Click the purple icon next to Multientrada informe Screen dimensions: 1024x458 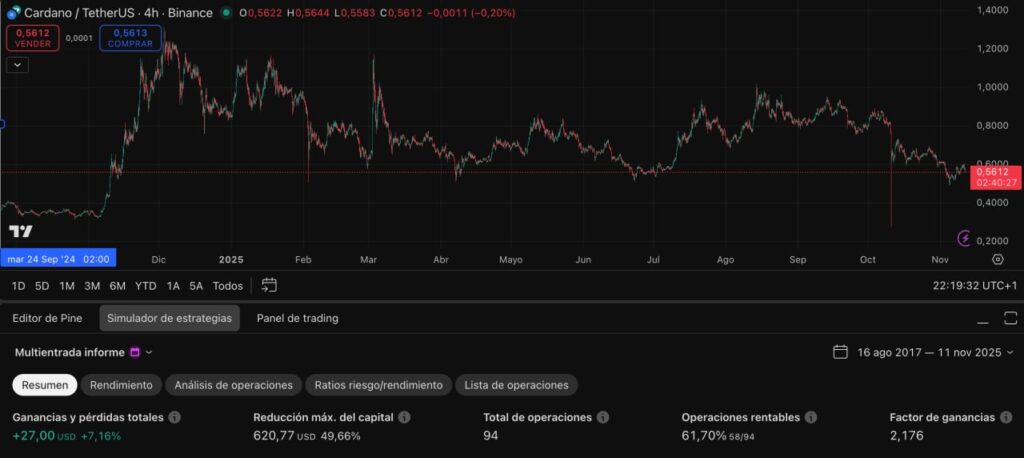pyautogui.click(x=135, y=352)
